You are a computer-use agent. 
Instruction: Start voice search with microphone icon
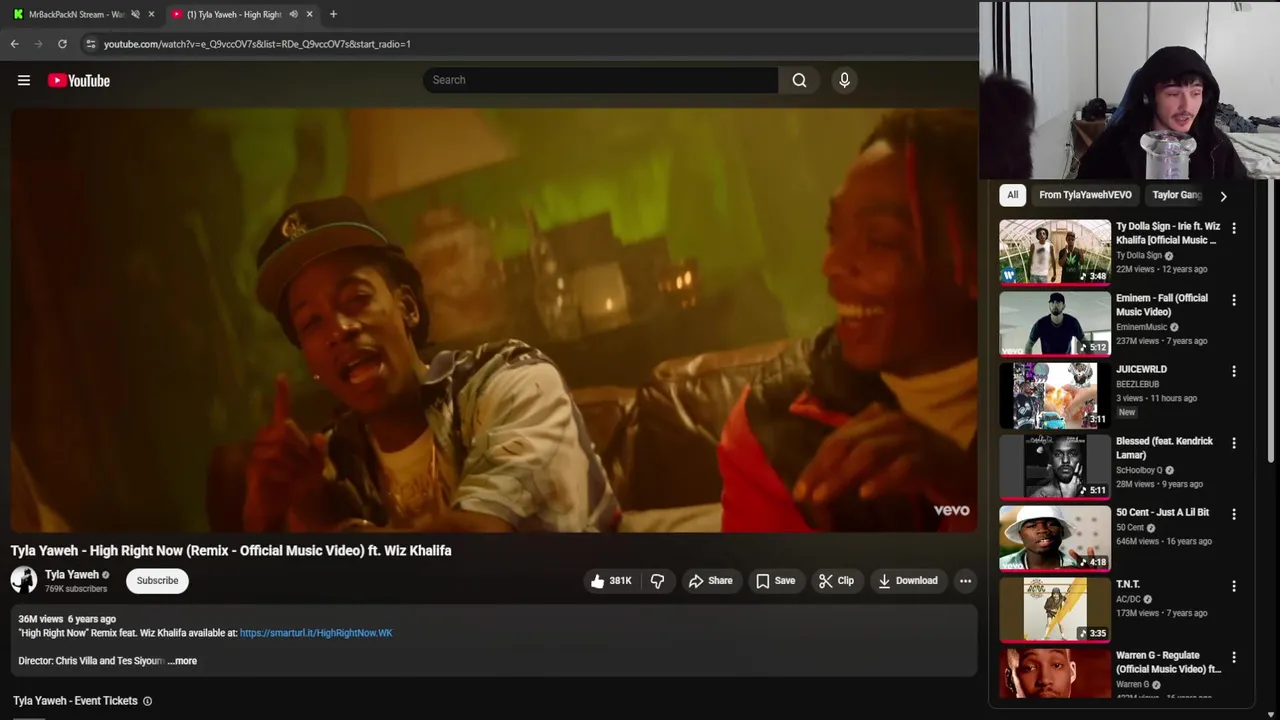pos(844,80)
